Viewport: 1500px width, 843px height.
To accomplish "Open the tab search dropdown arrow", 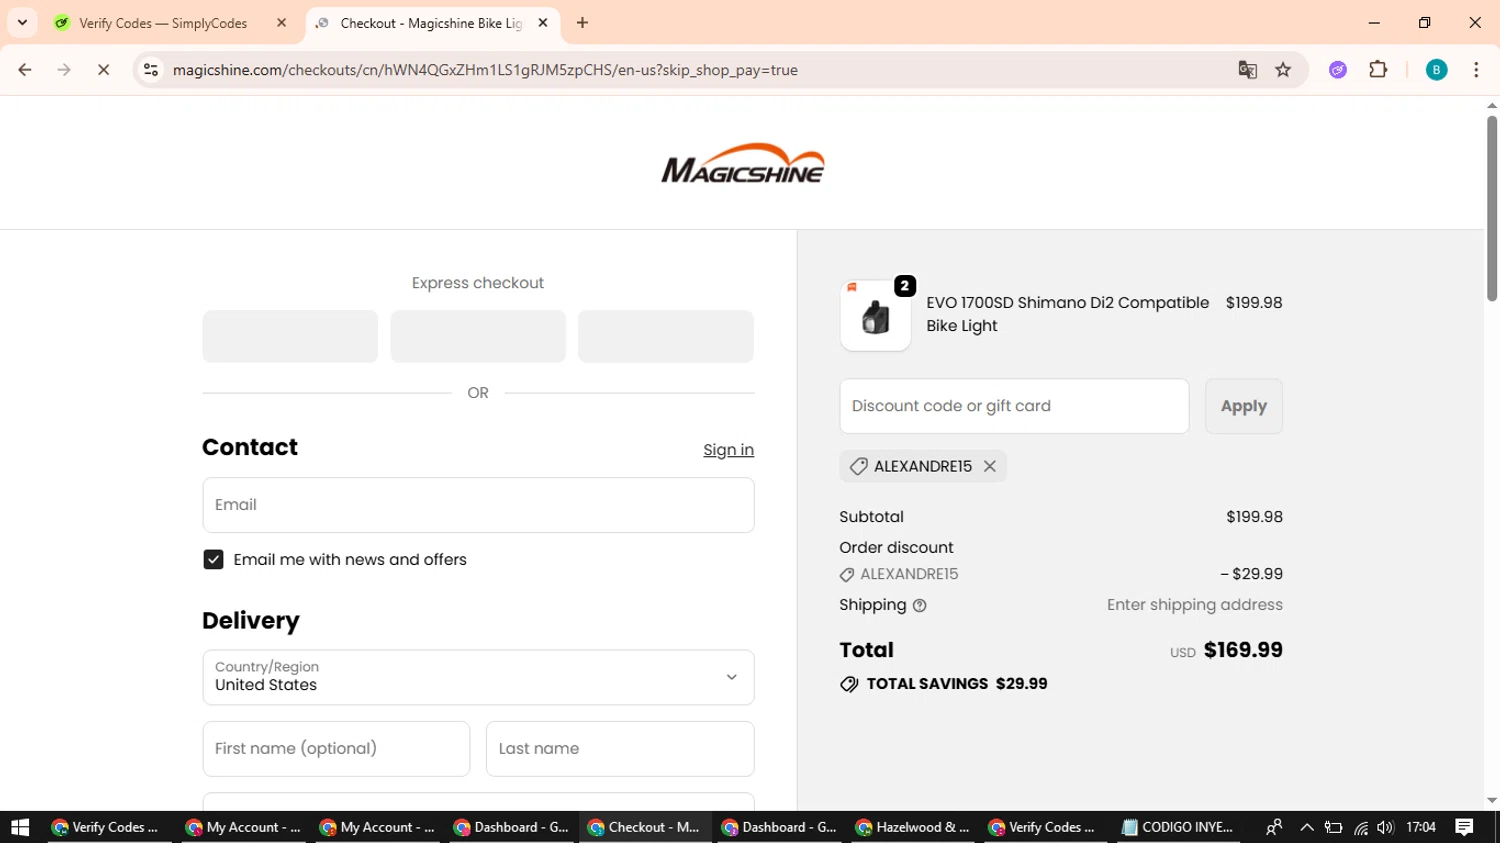I will pos(22,23).
